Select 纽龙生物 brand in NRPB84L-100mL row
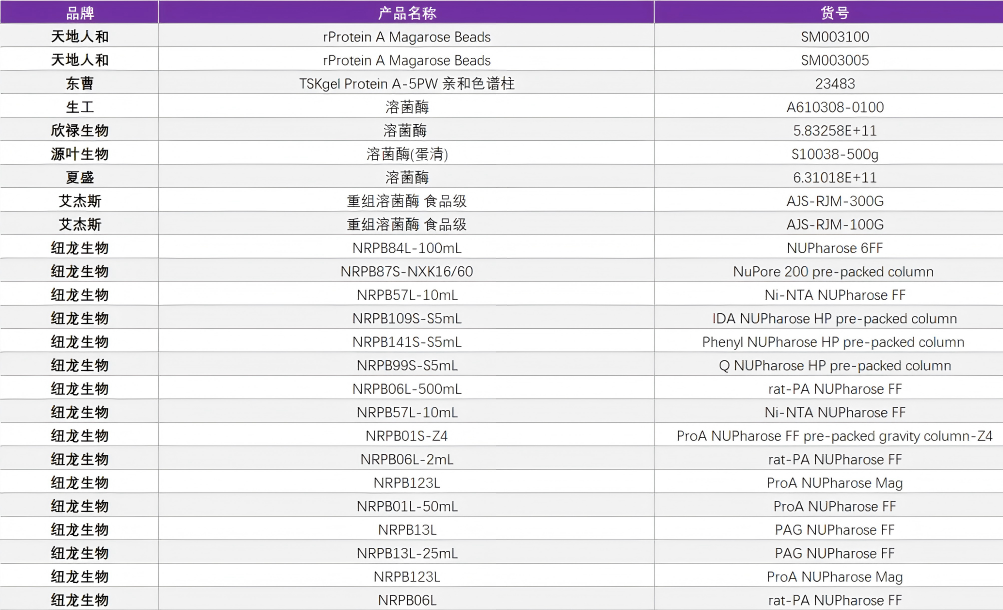 pyautogui.click(x=79, y=247)
